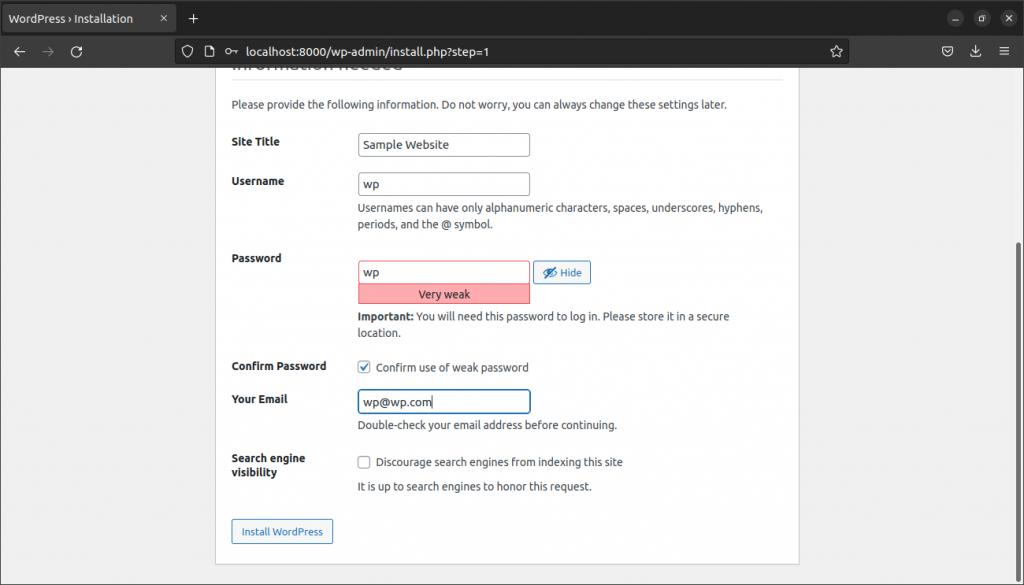Click the Password label
1024x585 pixels.
[x=256, y=258]
